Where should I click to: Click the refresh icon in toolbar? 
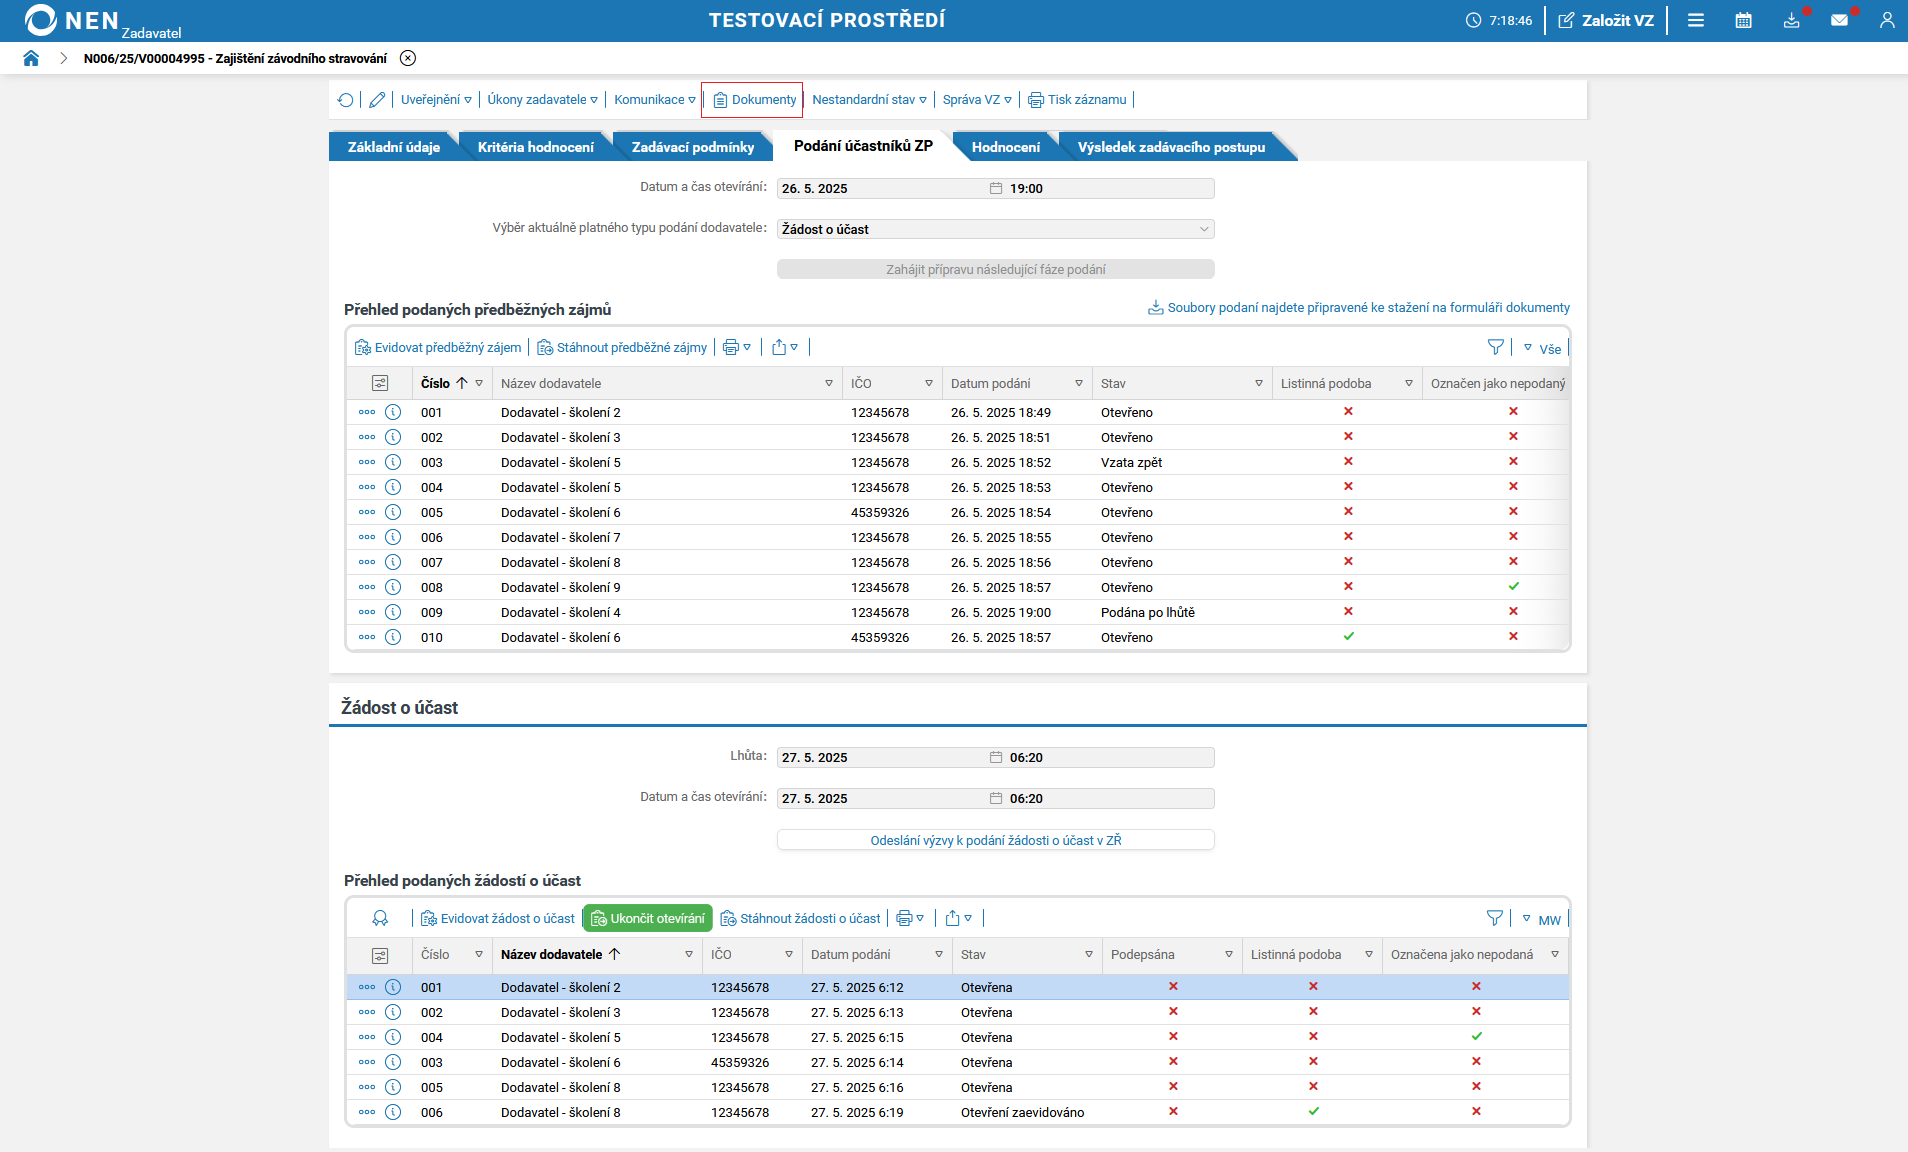coord(346,100)
